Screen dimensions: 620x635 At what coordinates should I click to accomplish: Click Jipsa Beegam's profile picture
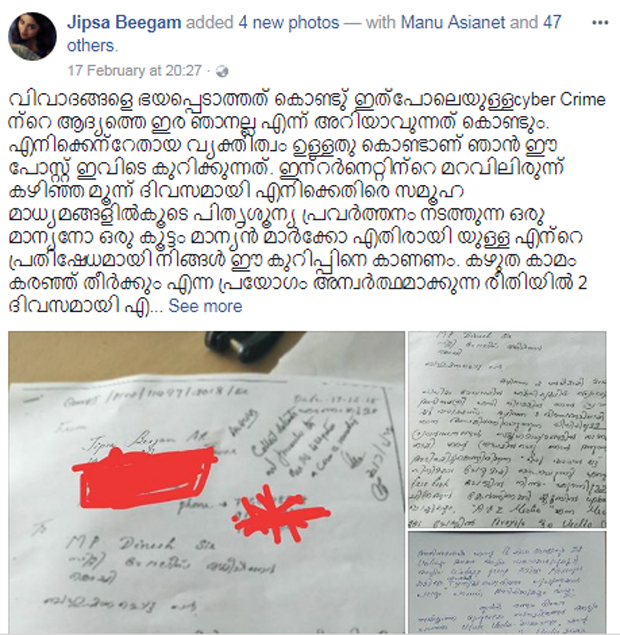coord(32,36)
